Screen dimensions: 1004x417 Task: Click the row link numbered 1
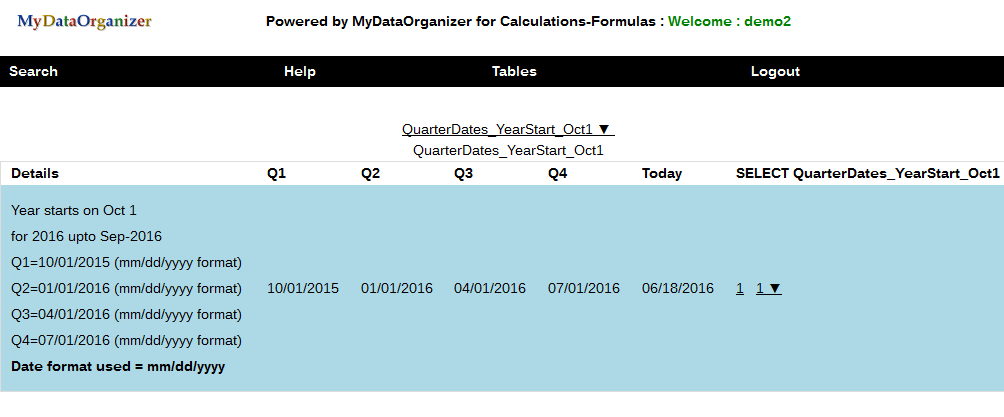740,288
